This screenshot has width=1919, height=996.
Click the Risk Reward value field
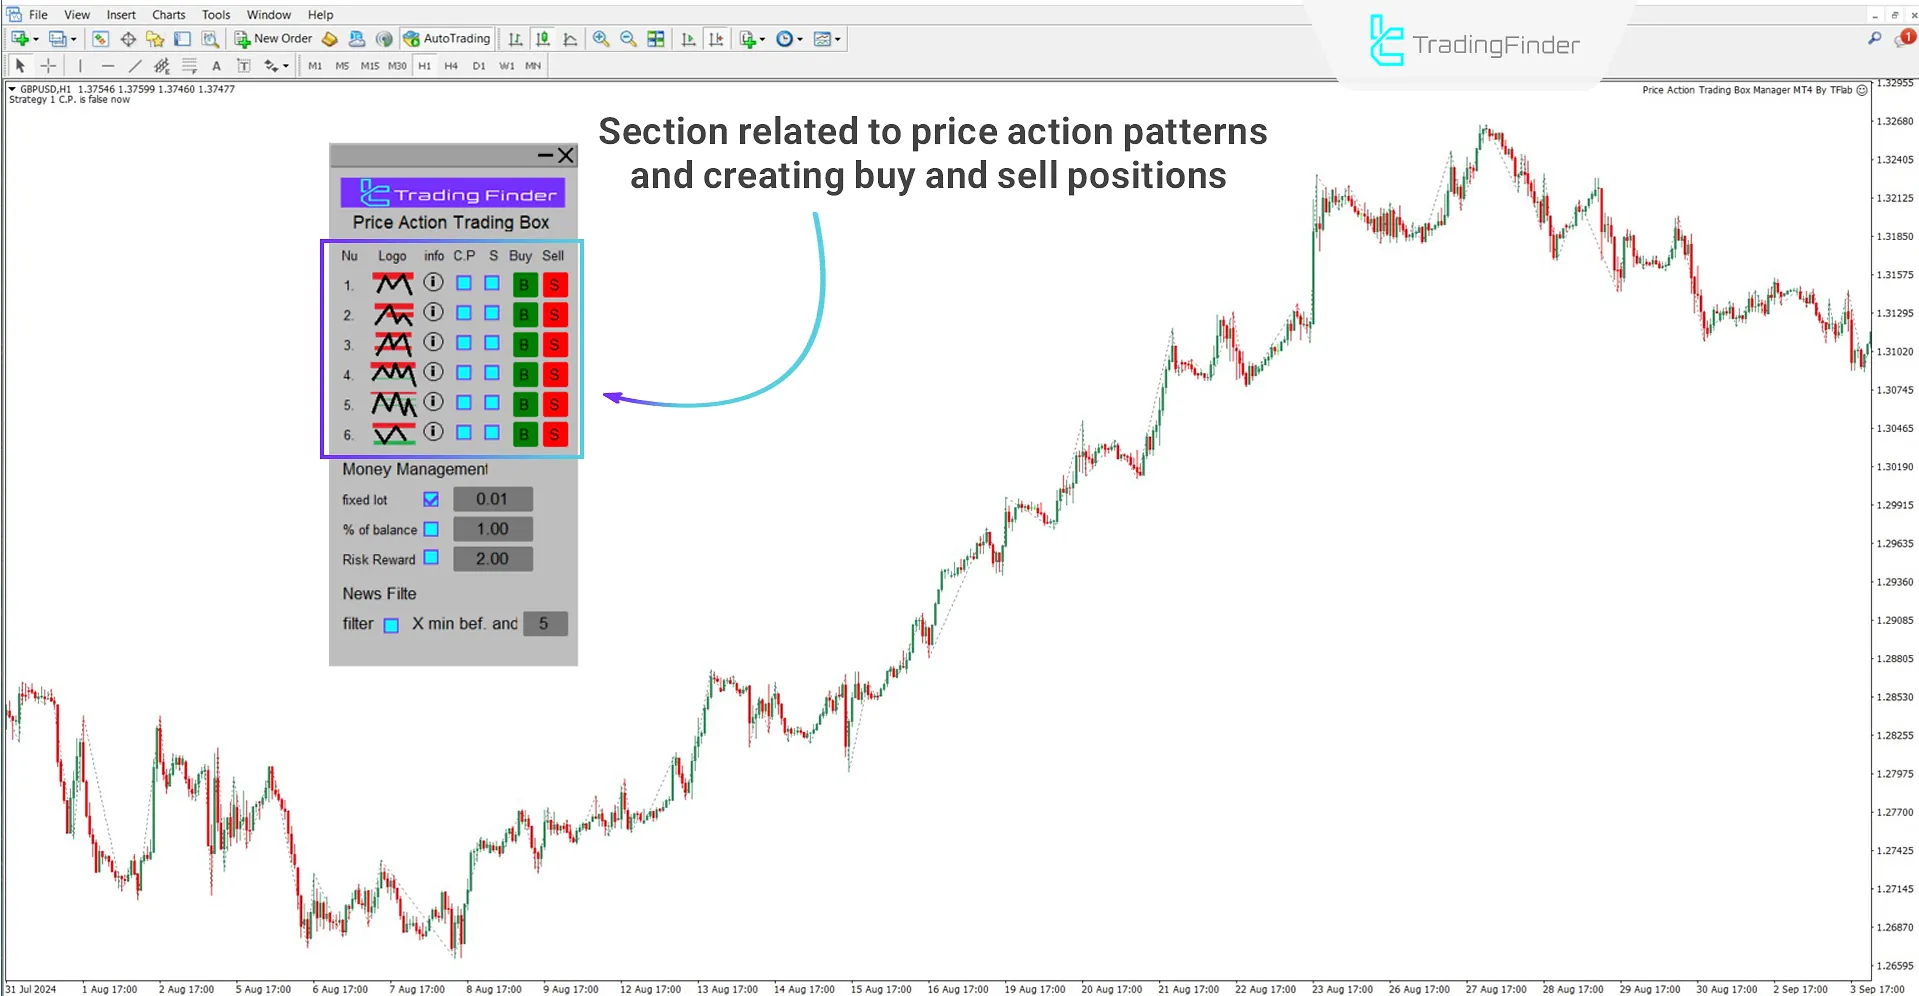492,558
